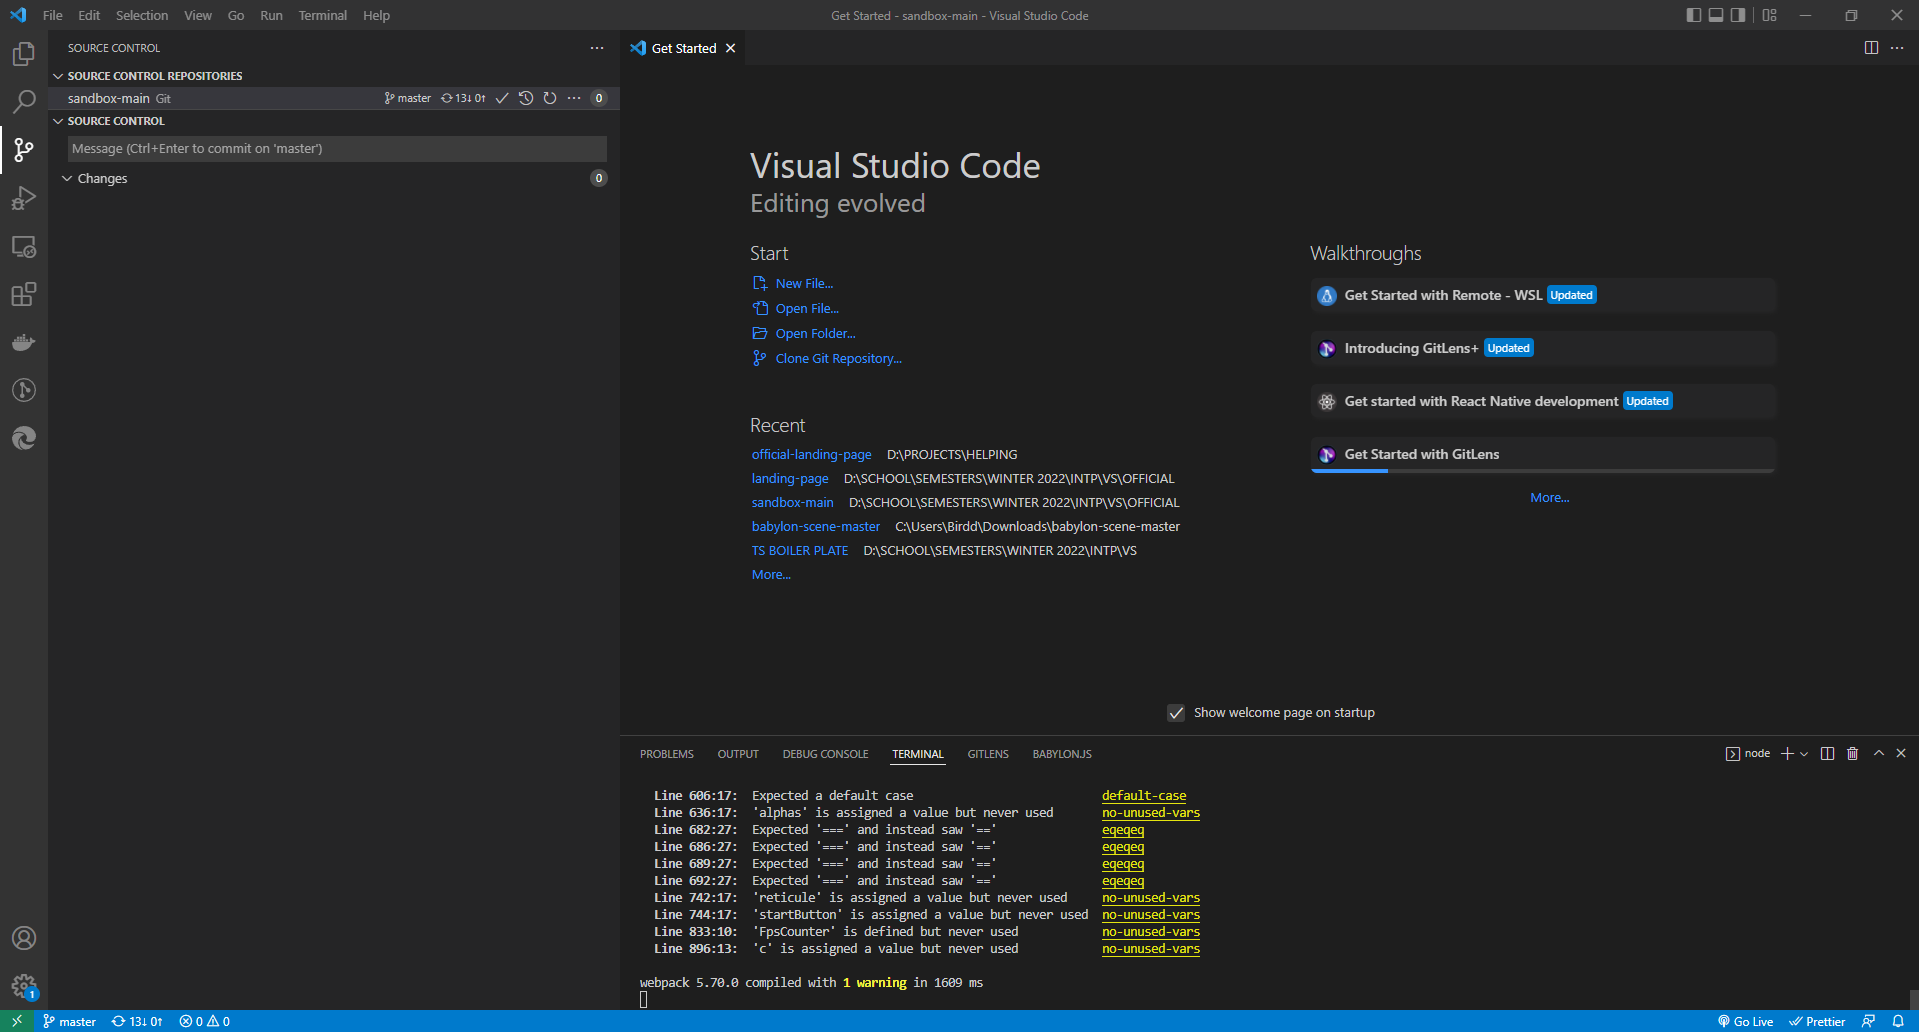The image size is (1919, 1032).
Task: Maximize the terminal panel size
Action: coord(1879,754)
